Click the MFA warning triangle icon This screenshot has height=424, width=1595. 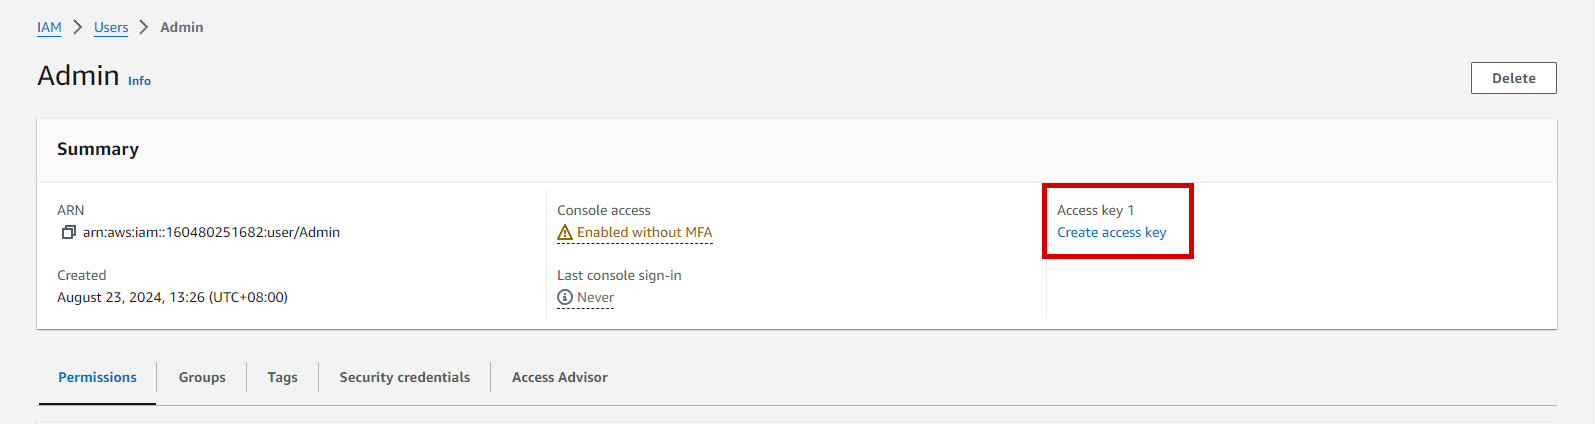(x=565, y=232)
